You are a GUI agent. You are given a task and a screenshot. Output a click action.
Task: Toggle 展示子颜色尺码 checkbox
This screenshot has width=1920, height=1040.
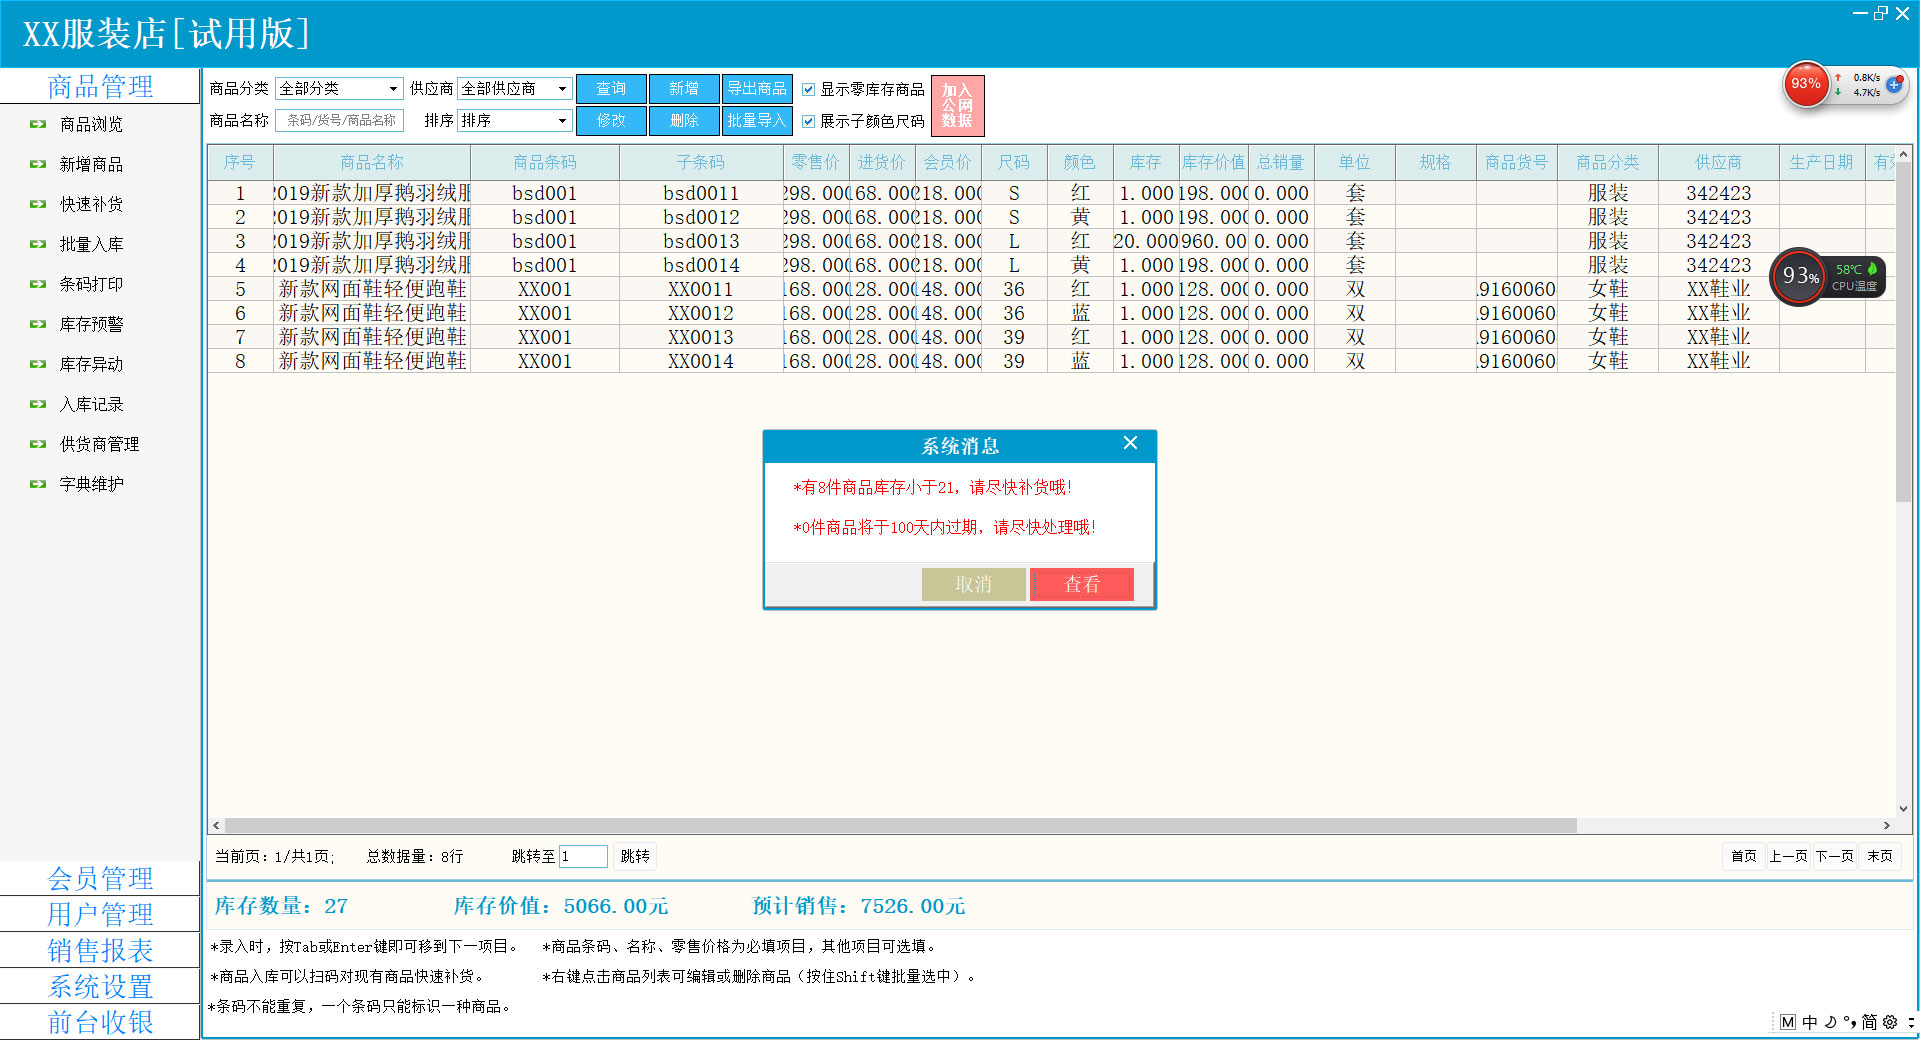tap(809, 121)
